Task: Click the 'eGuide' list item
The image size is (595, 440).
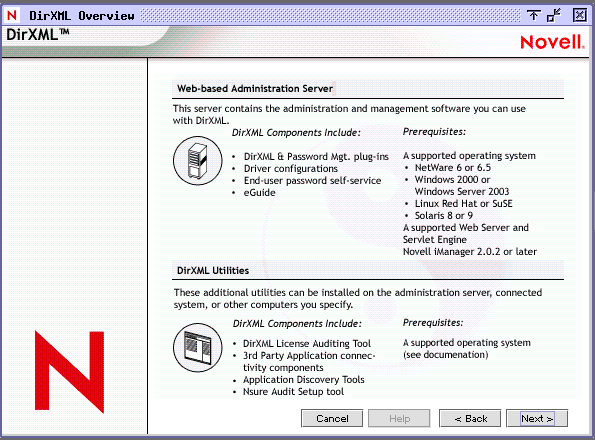Action: pyautogui.click(x=260, y=193)
